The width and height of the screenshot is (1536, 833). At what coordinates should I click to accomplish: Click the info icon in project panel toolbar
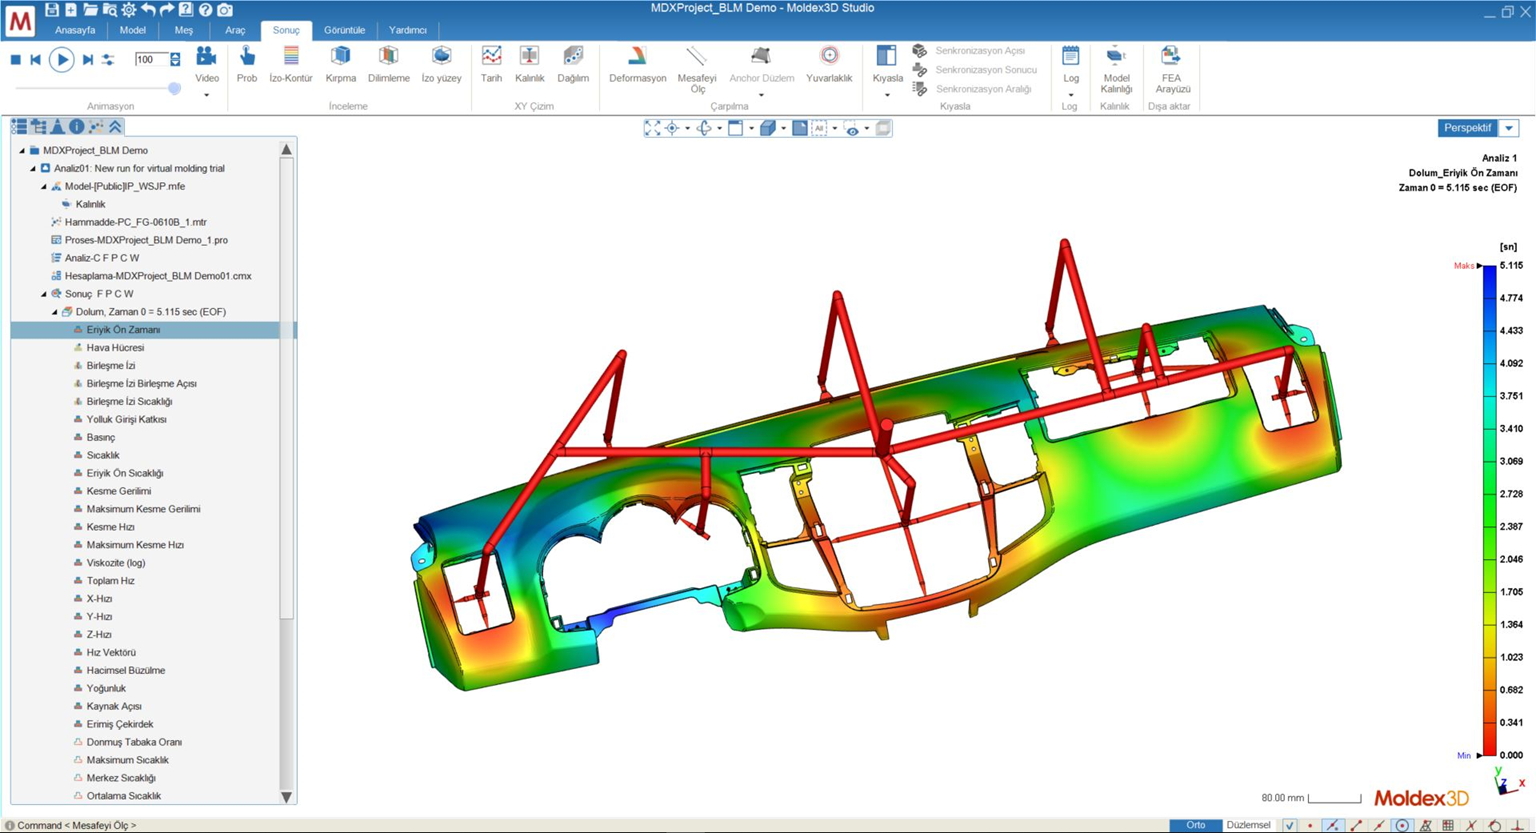[77, 127]
